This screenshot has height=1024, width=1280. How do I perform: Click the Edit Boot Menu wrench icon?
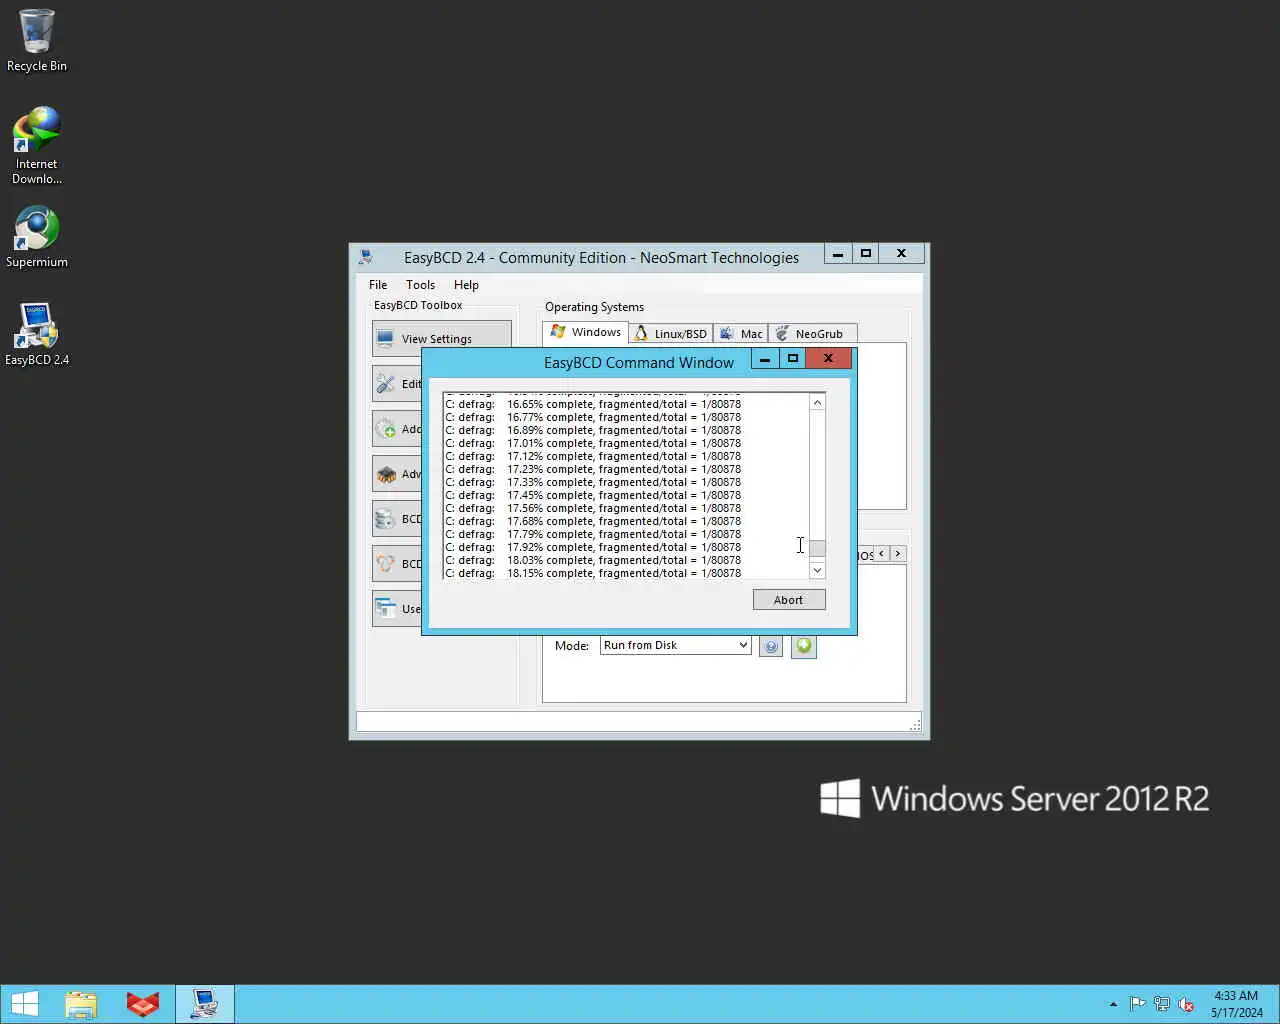coord(385,383)
